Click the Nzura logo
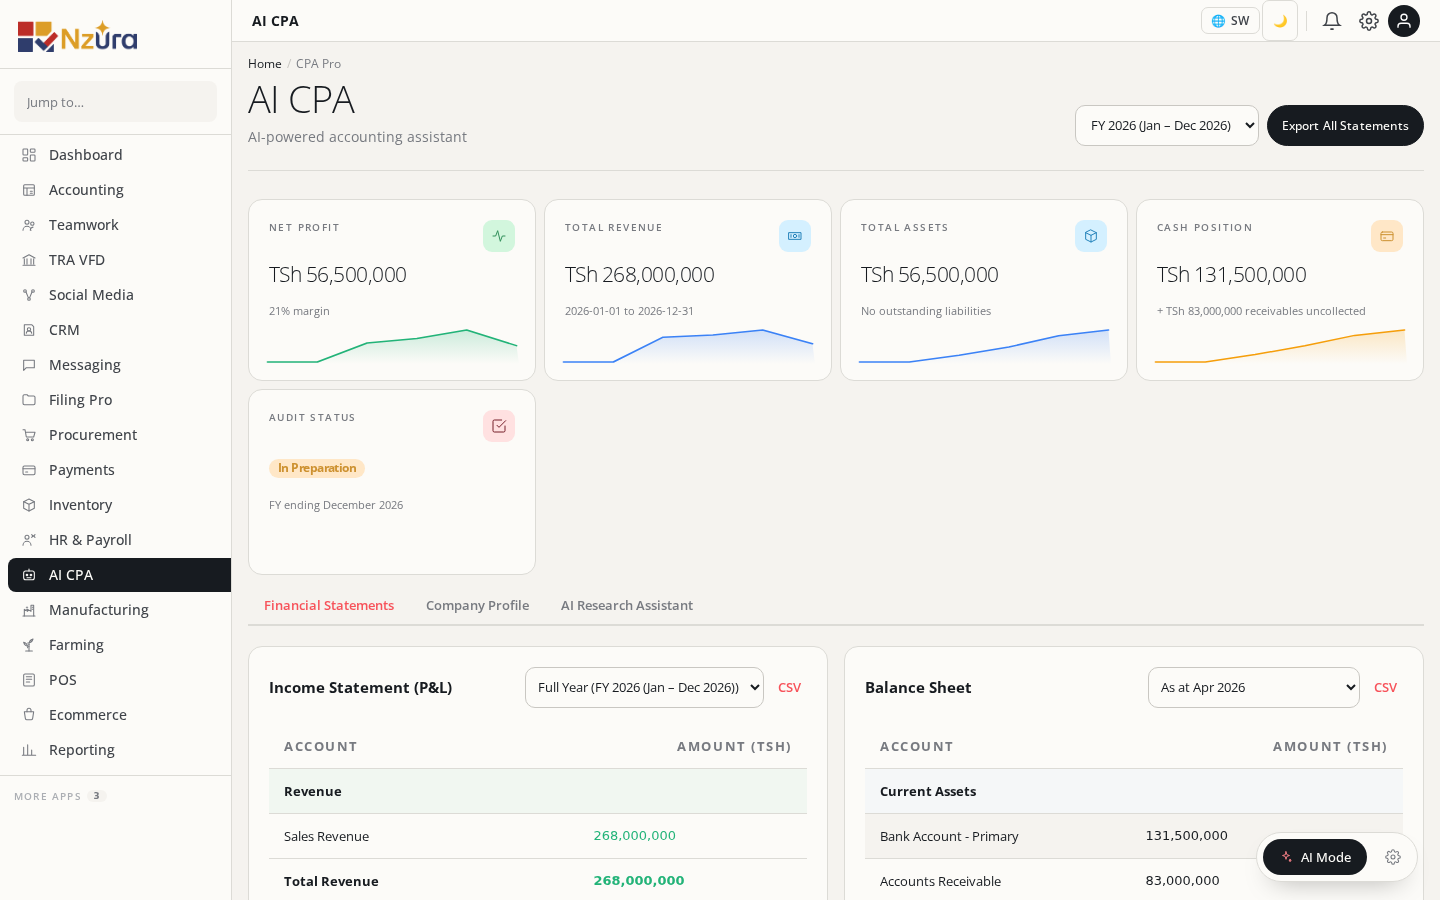 coord(77,36)
